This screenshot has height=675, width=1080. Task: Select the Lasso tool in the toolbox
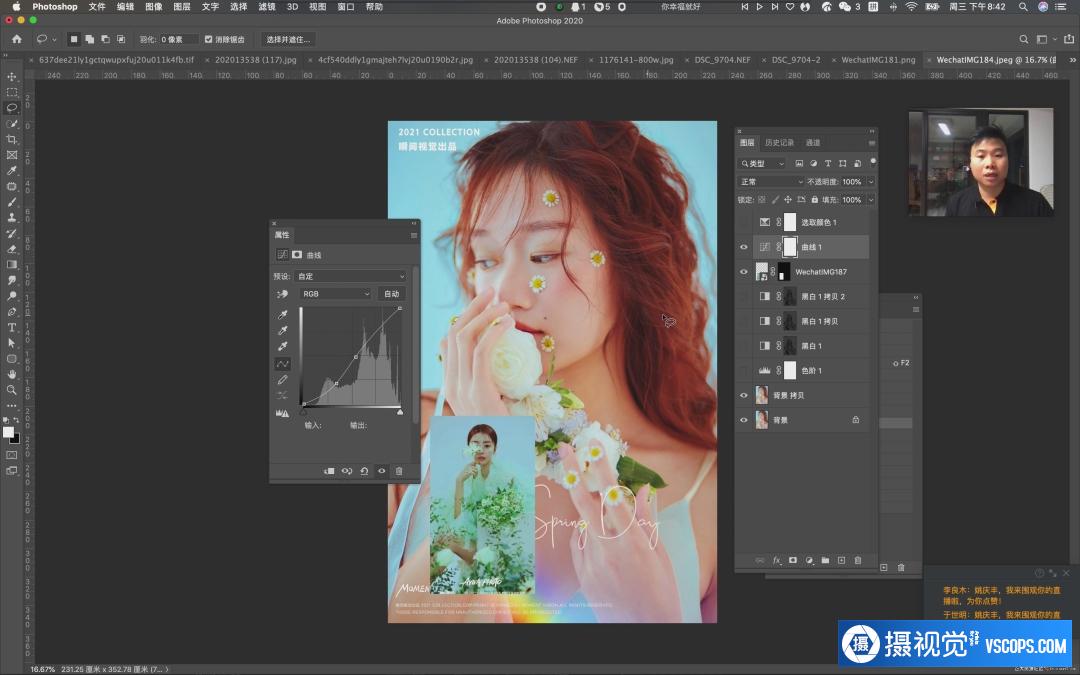[x=12, y=108]
